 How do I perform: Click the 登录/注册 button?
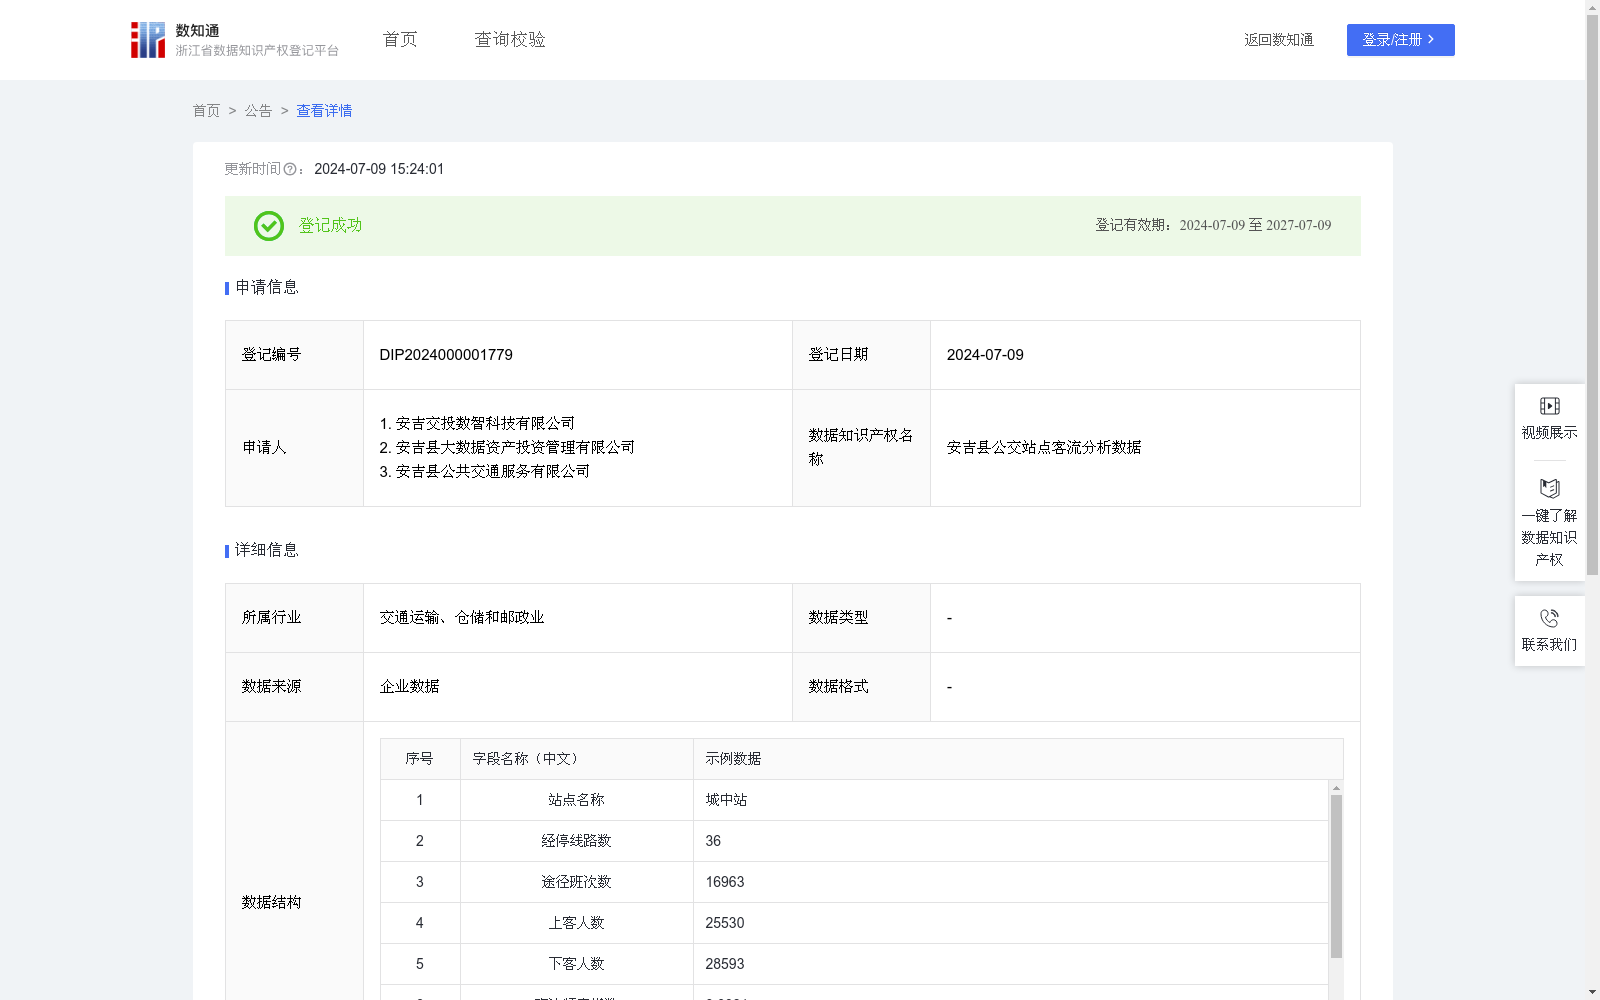1400,40
